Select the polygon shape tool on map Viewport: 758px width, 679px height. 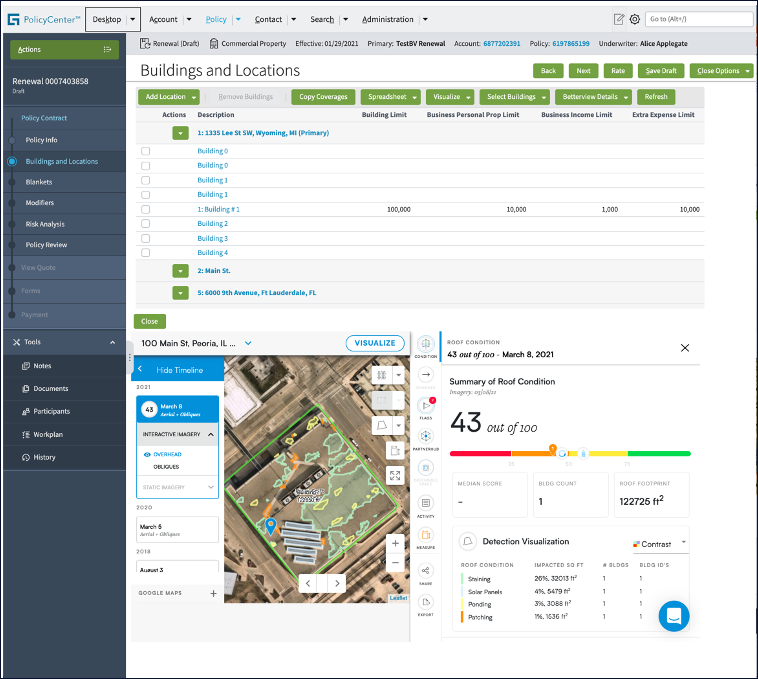point(381,425)
